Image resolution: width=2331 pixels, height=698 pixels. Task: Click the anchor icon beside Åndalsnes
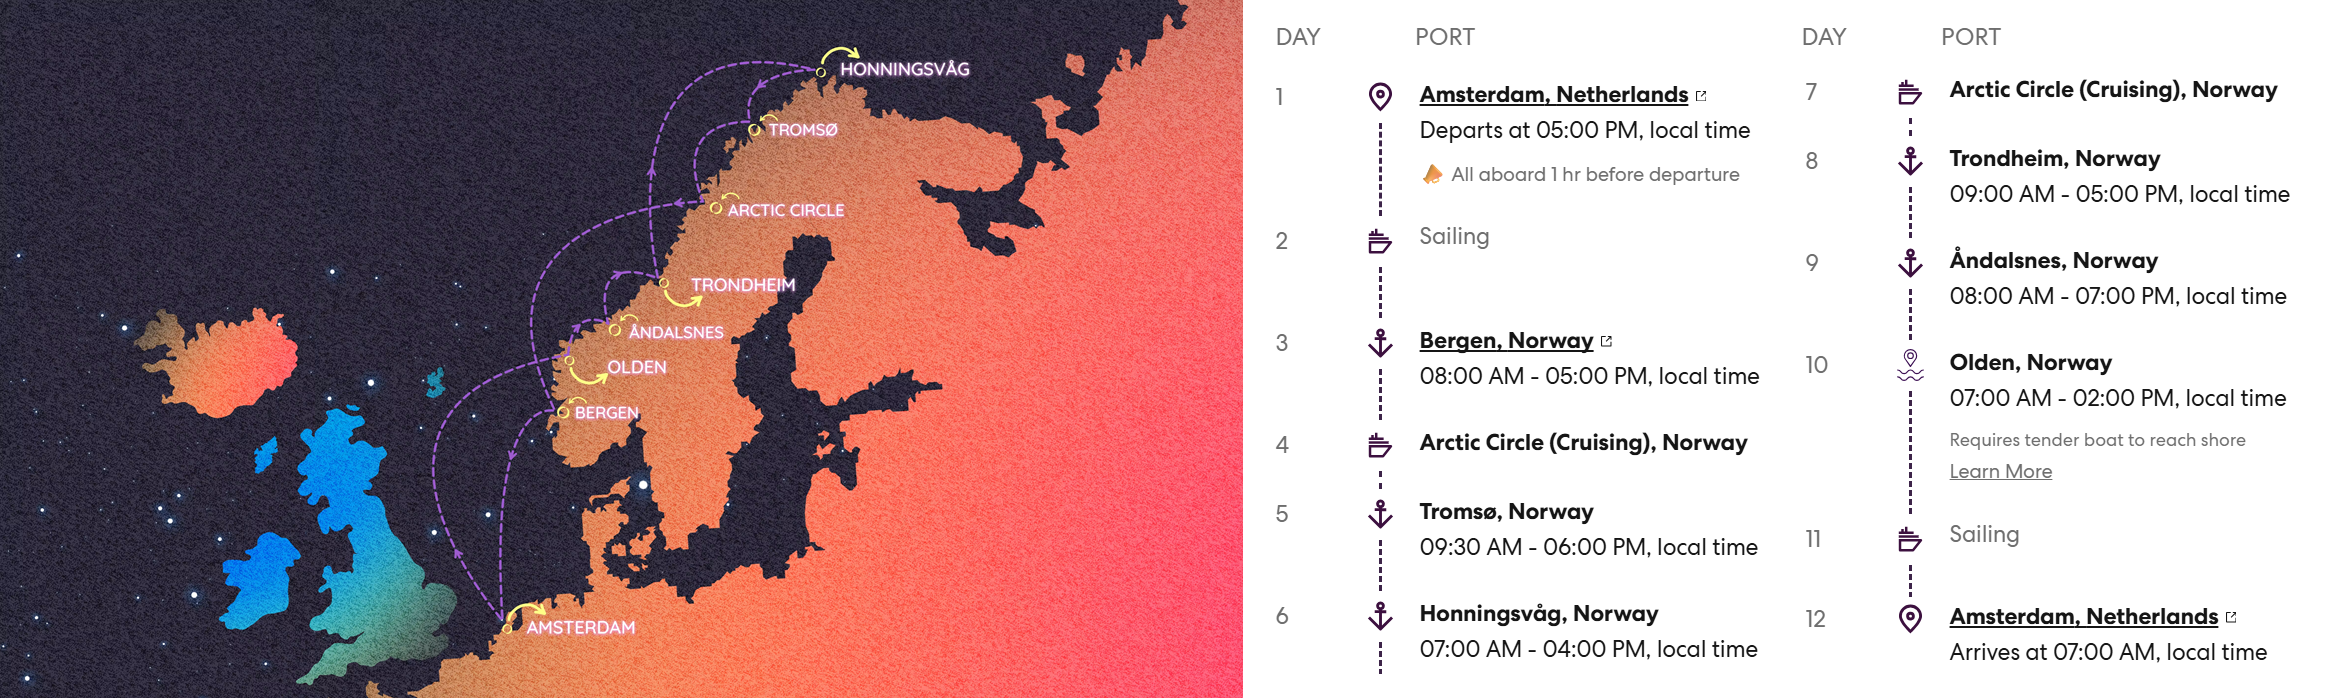1910,263
